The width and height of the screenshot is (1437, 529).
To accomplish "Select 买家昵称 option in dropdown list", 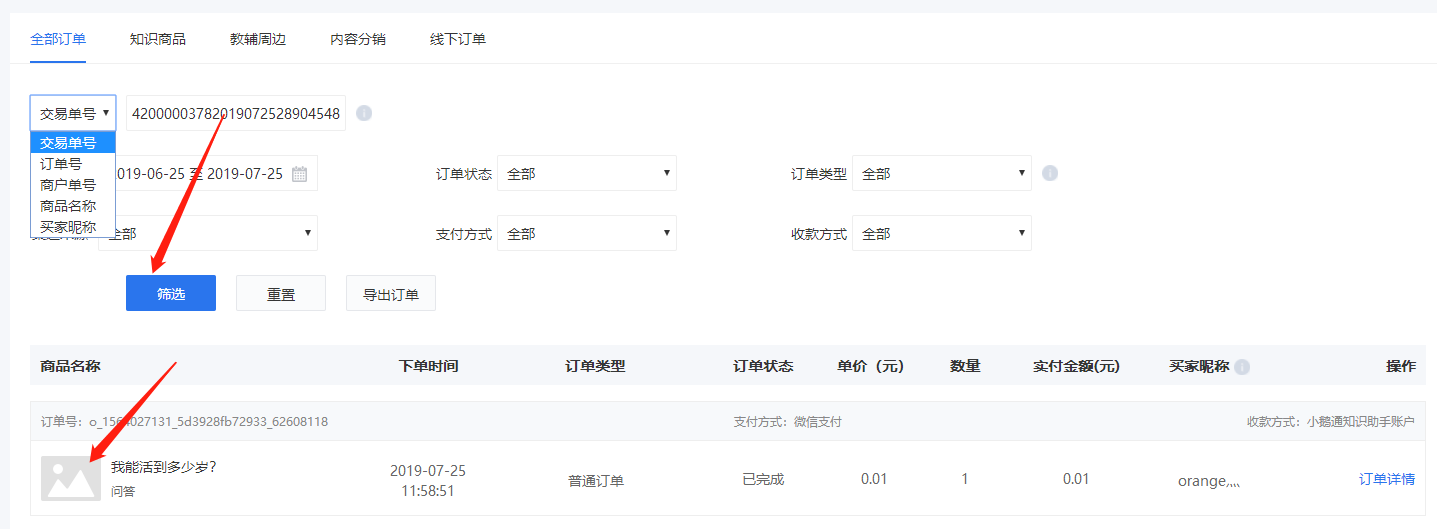I will click(73, 227).
